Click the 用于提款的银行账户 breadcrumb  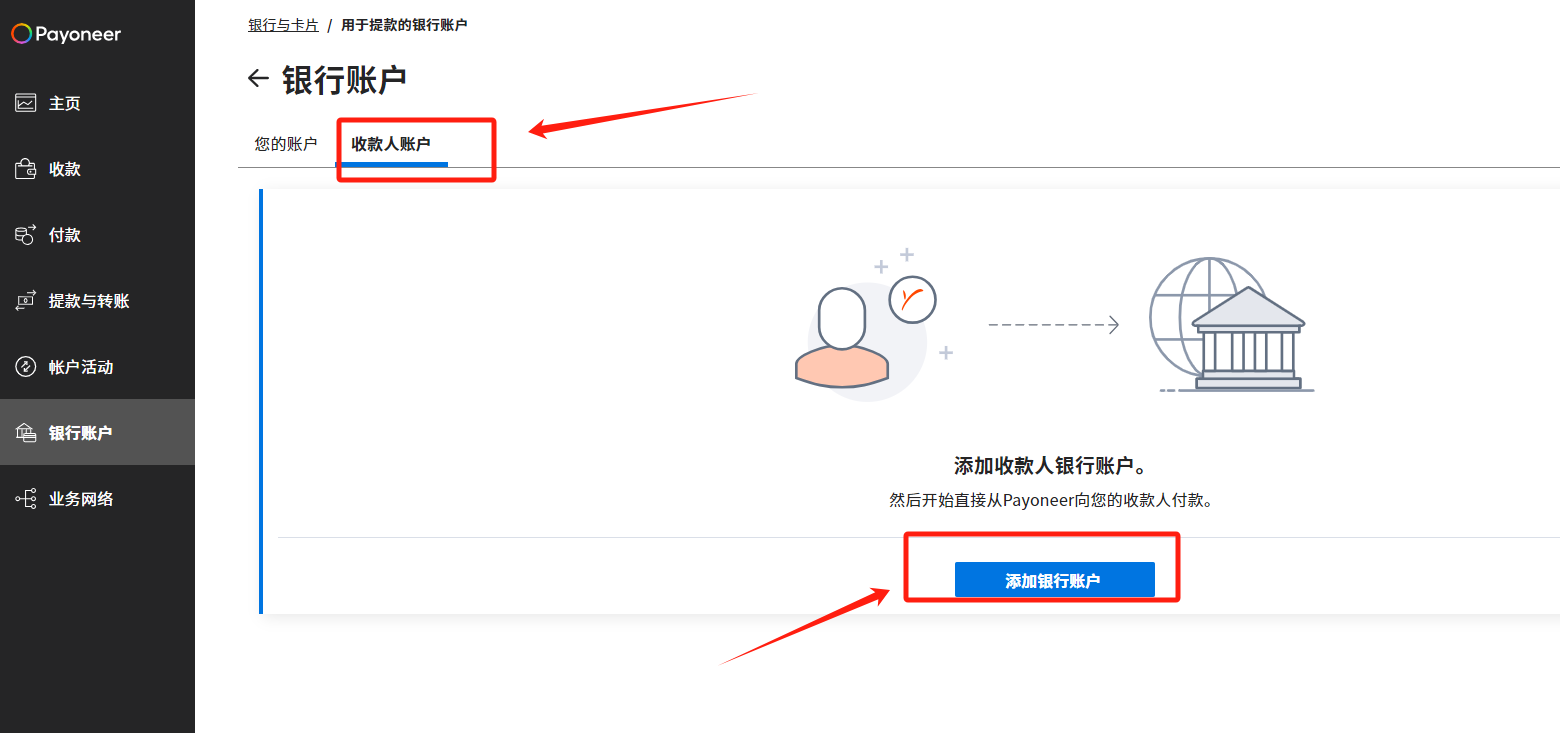(404, 25)
